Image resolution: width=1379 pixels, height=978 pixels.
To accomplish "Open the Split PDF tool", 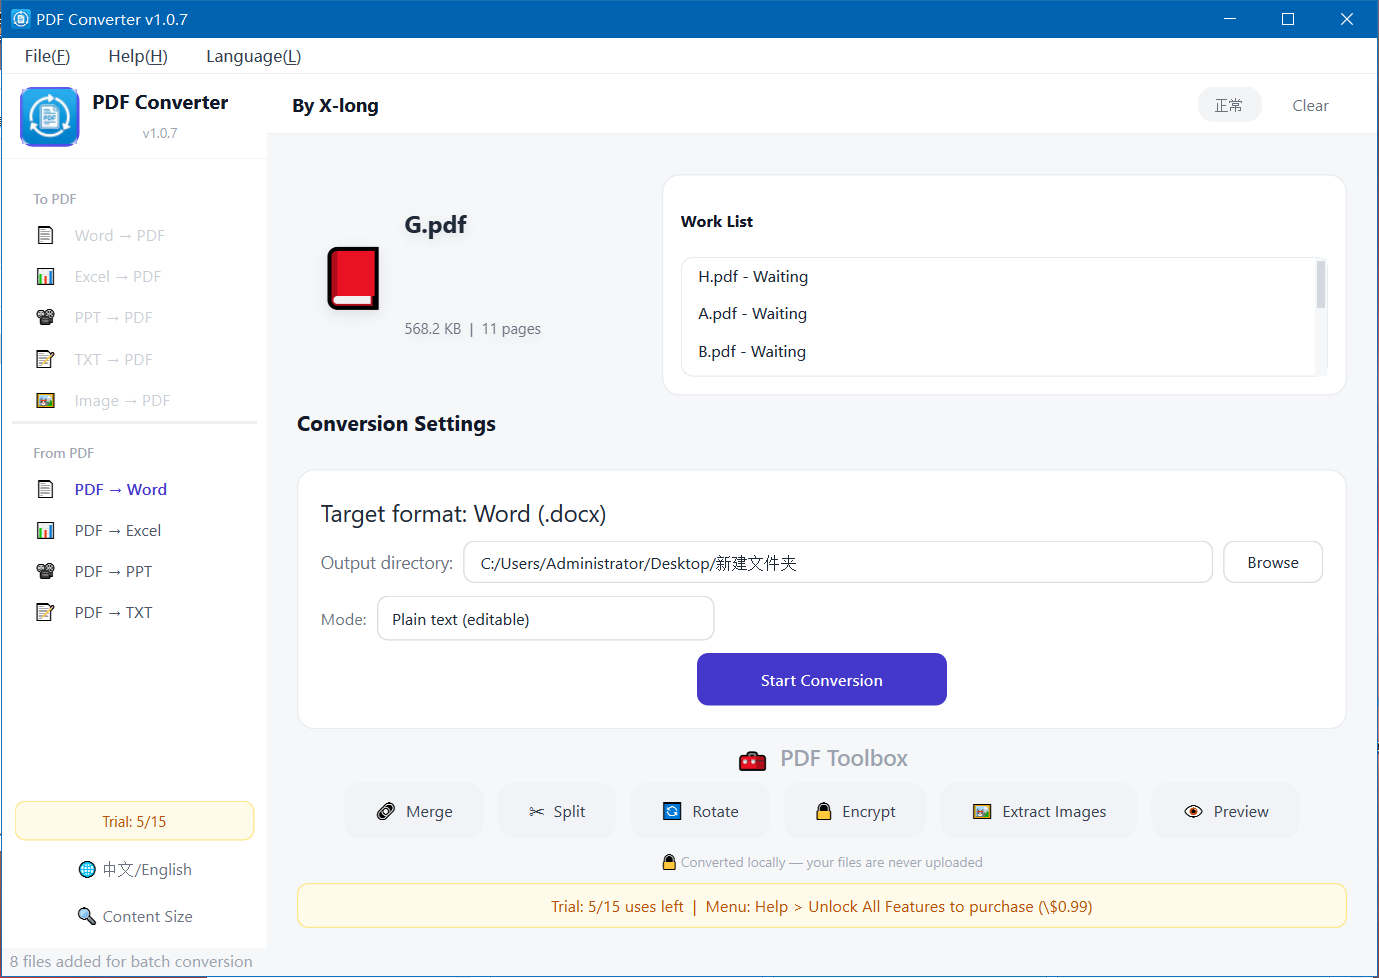I will click(557, 811).
